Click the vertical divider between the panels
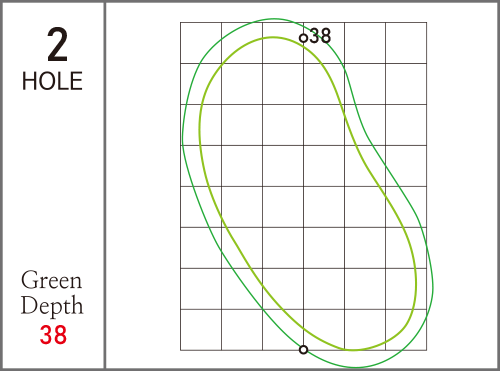This screenshot has width=500, height=371. (105, 185)
